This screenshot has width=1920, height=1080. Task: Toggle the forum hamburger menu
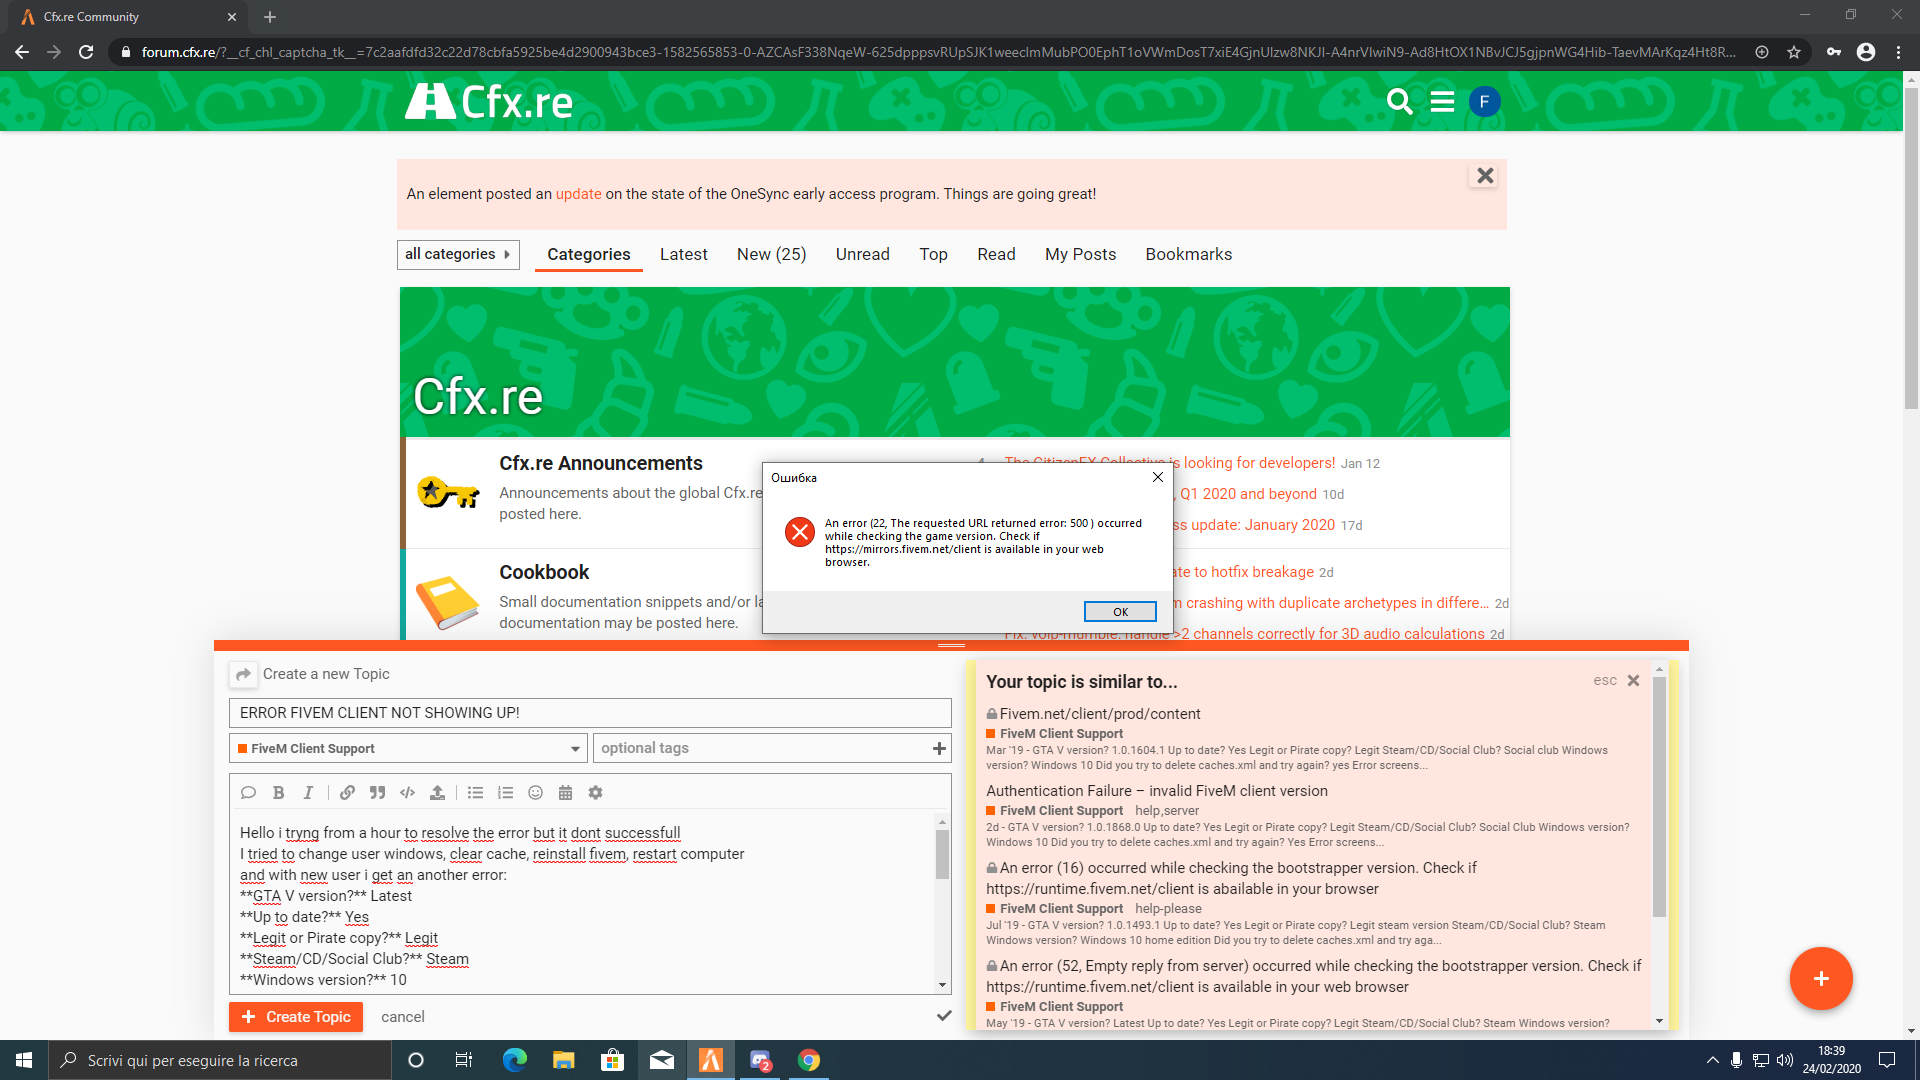pyautogui.click(x=1442, y=102)
